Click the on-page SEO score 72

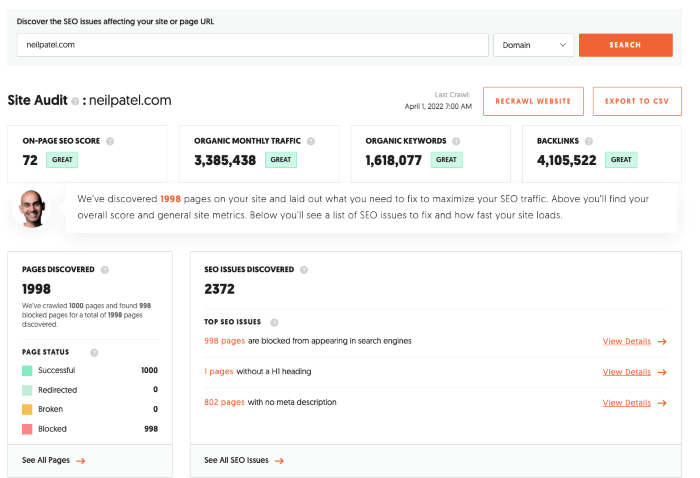(30, 160)
